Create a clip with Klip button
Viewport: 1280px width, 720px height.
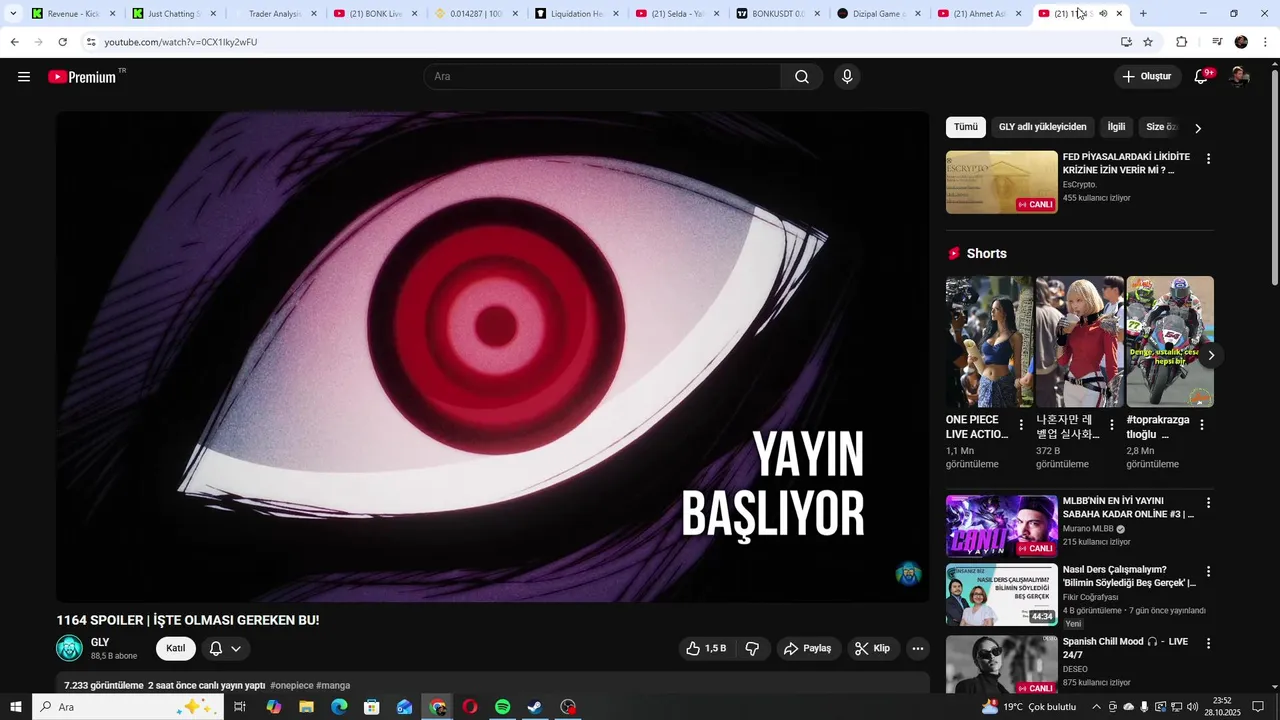click(873, 649)
